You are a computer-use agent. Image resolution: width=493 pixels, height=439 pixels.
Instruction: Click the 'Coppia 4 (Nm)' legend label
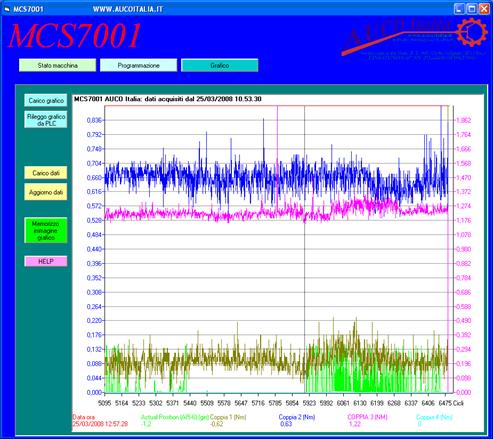pyautogui.click(x=434, y=417)
